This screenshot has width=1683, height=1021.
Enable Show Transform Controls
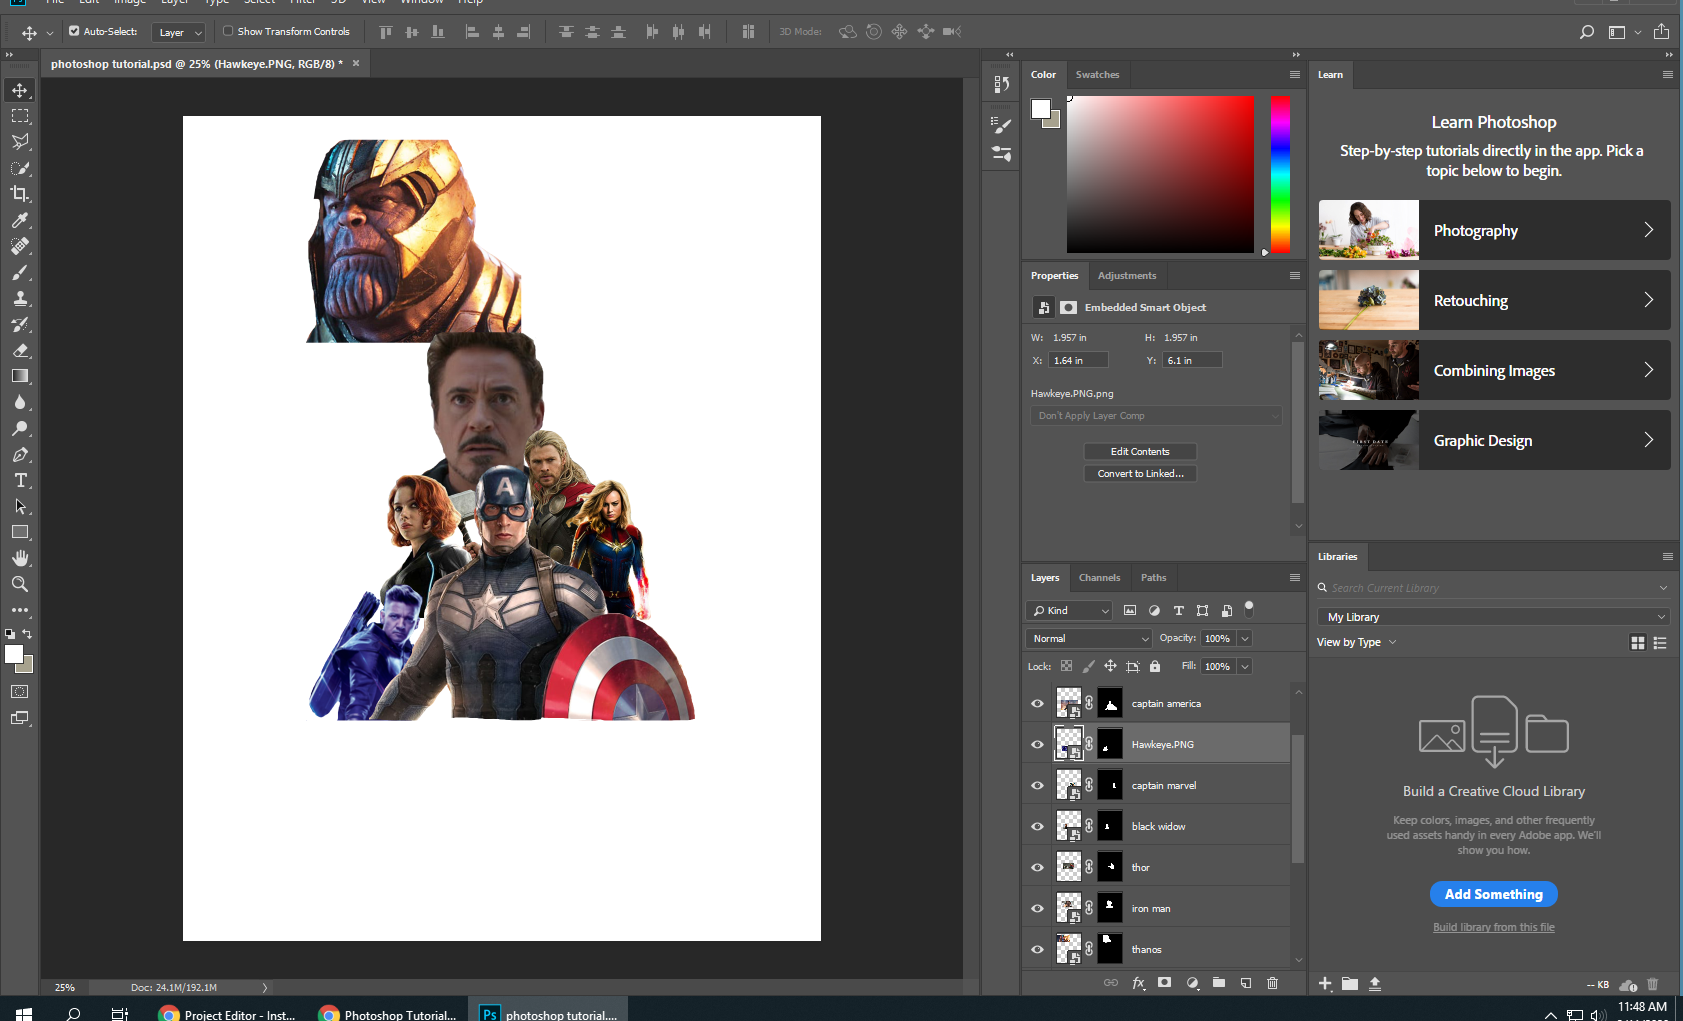228,31
